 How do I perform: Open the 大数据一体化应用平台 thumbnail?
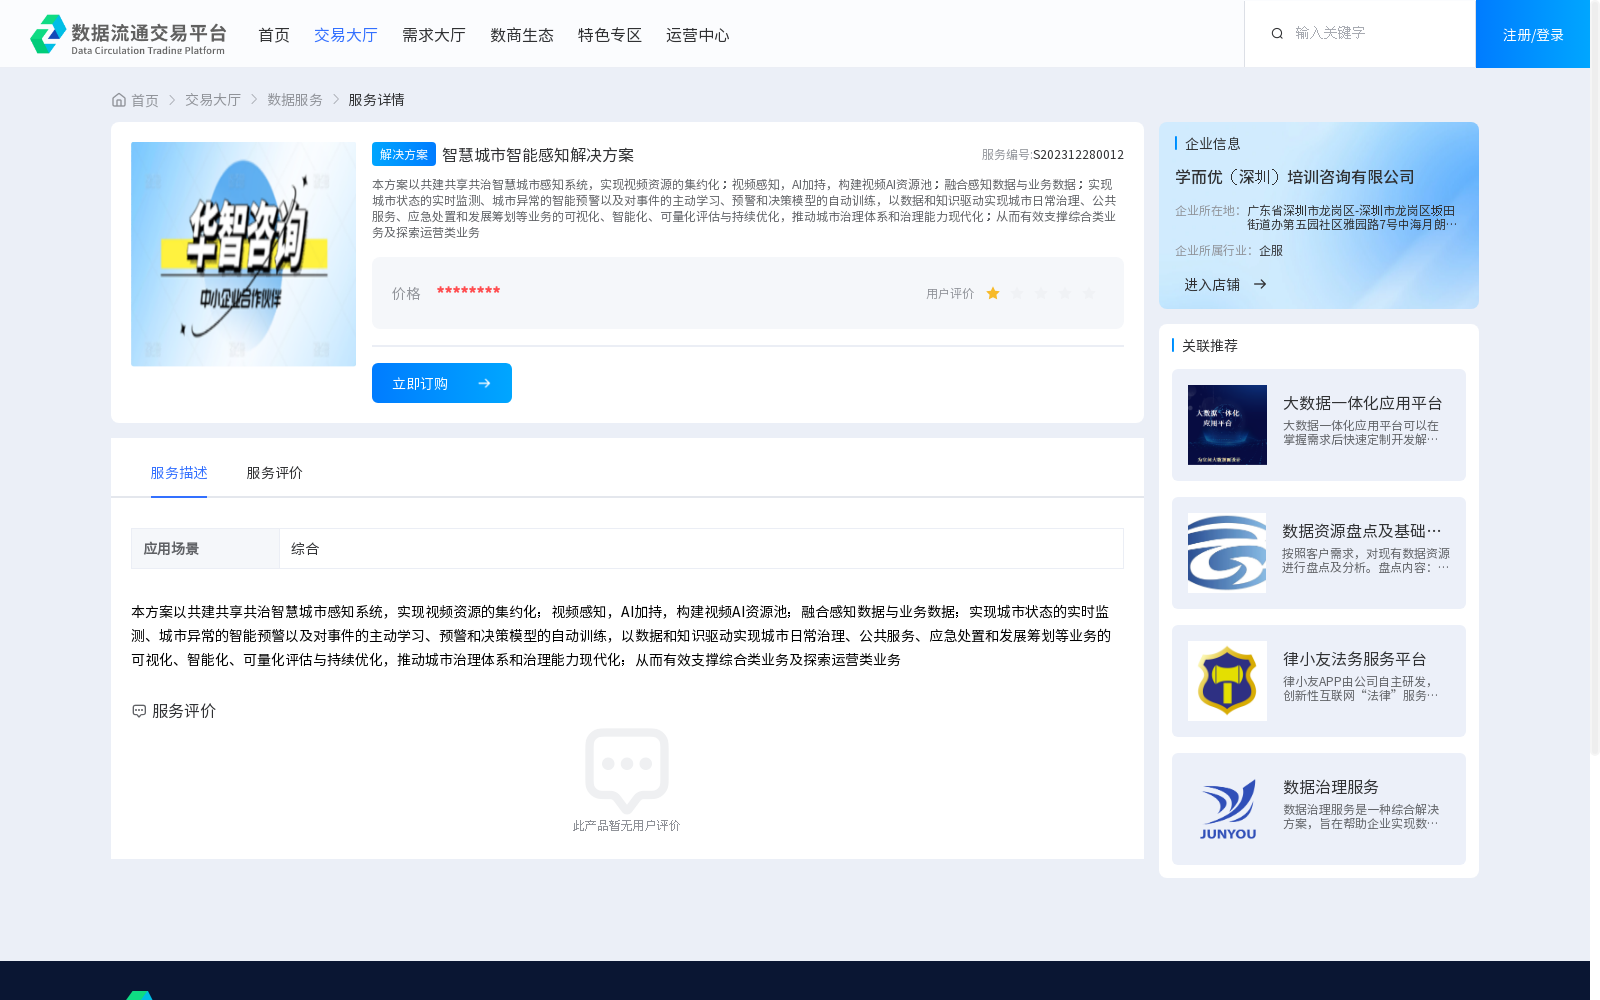click(1227, 425)
